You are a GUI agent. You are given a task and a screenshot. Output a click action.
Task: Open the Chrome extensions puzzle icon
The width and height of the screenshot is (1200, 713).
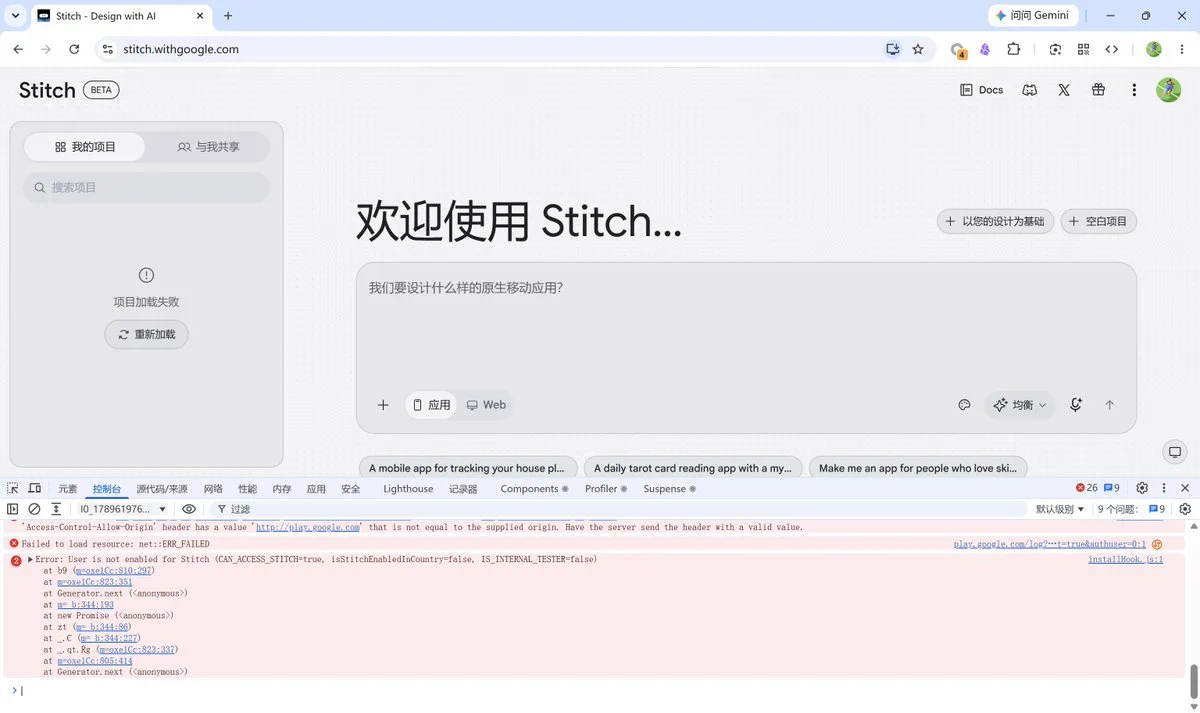click(x=1013, y=49)
